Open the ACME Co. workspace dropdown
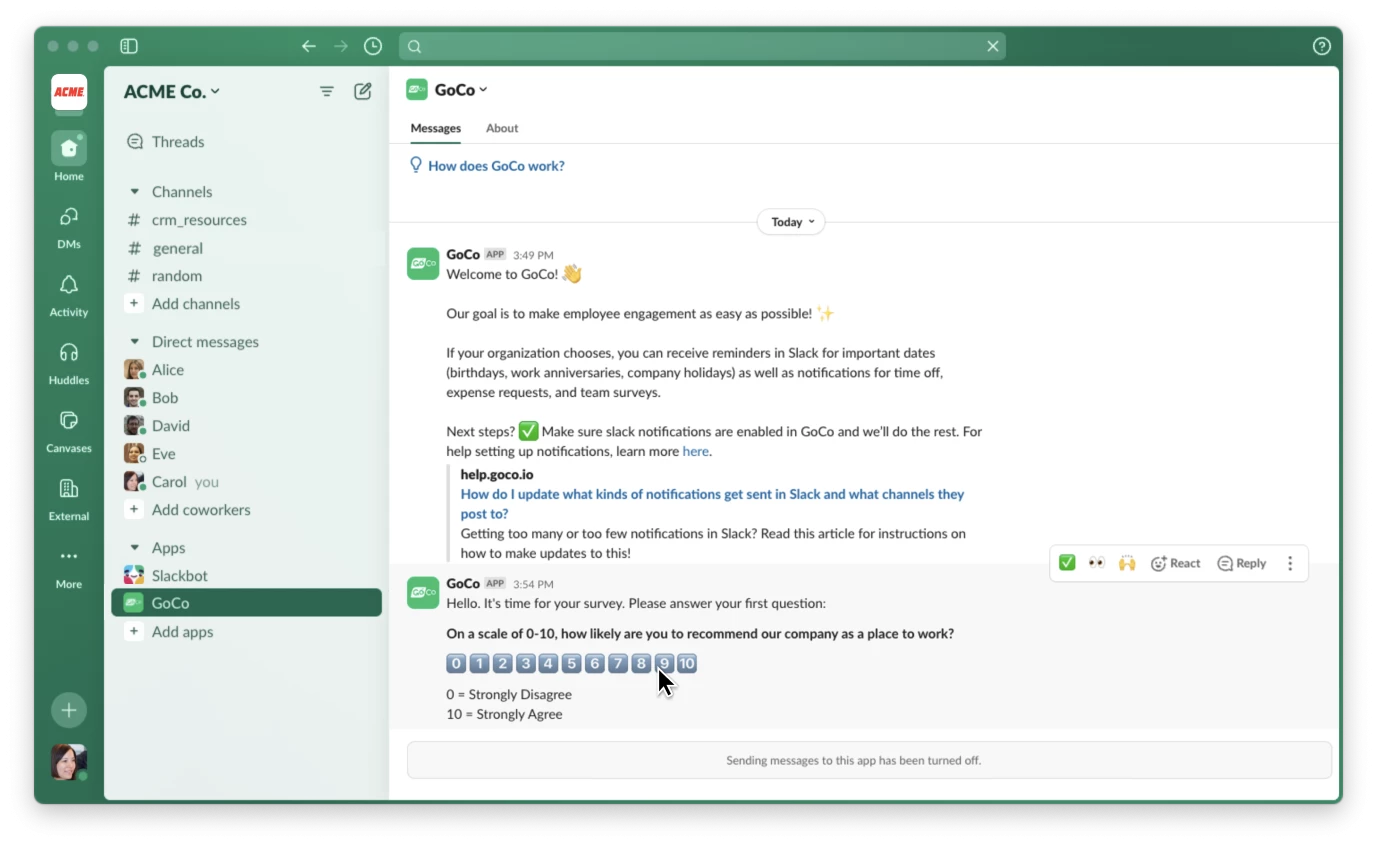The width and height of the screenshot is (1377, 847). [171, 92]
